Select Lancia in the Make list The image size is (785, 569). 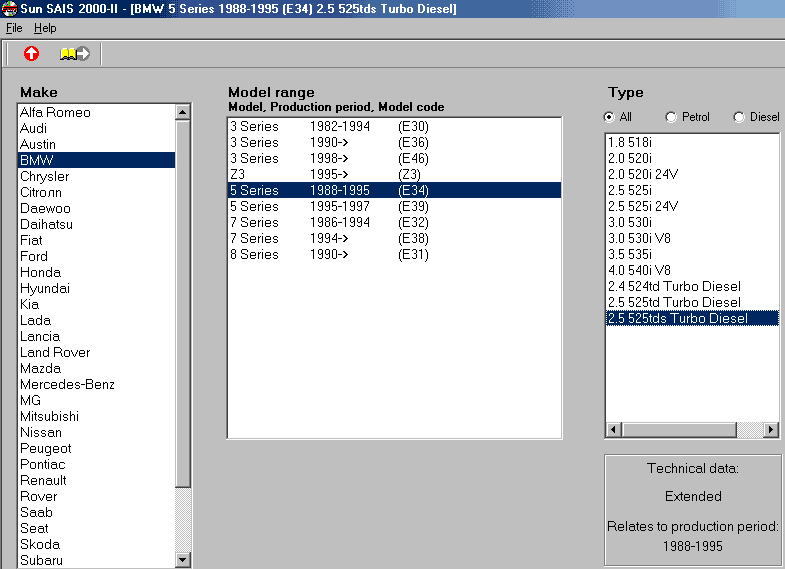click(x=97, y=336)
